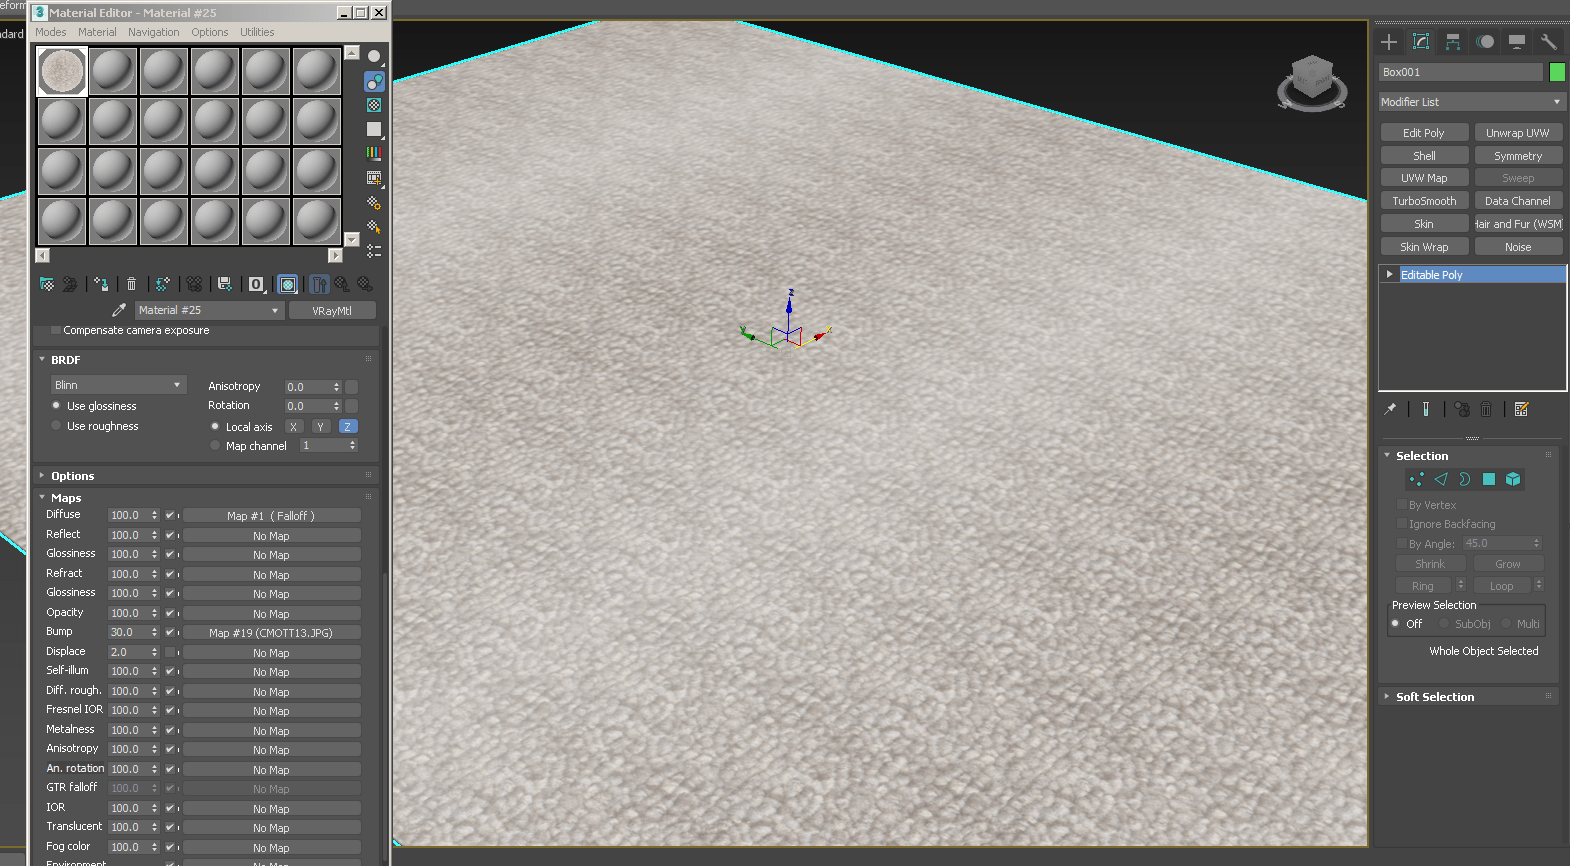1570x866 pixels.
Task: Select Use roughness radio button
Action: point(56,426)
